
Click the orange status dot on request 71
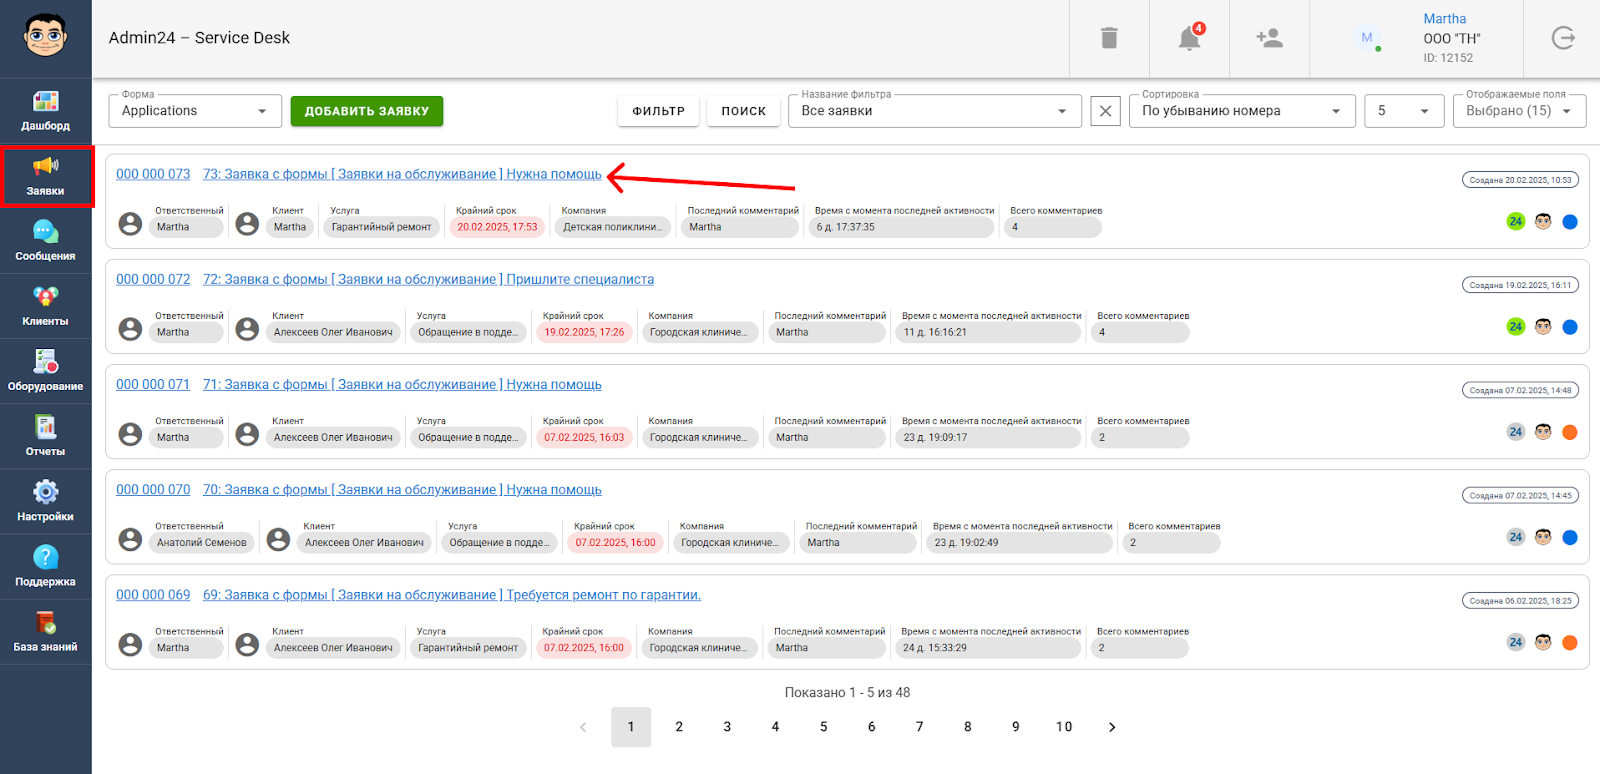click(1570, 432)
